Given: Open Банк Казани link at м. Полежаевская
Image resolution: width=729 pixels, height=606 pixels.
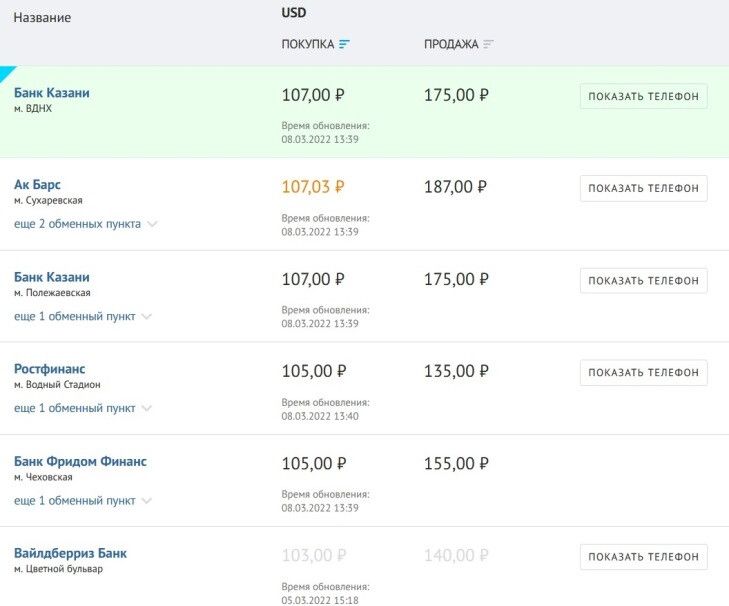Looking at the screenshot, I should 52,277.
